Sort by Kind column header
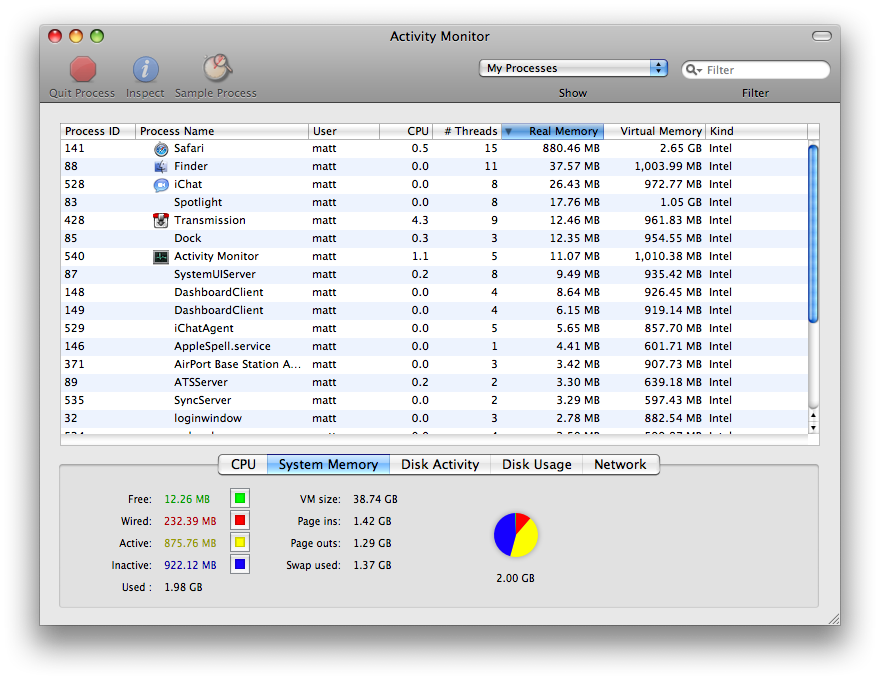880x680 pixels. (x=757, y=131)
